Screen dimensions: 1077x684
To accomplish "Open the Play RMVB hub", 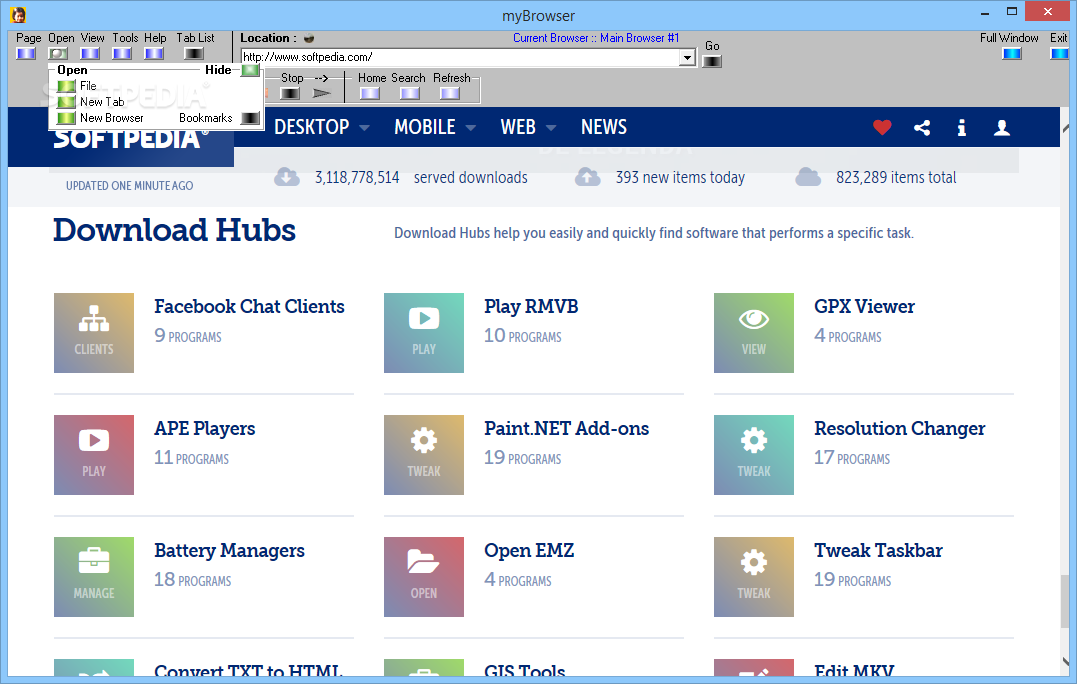I will click(x=531, y=306).
